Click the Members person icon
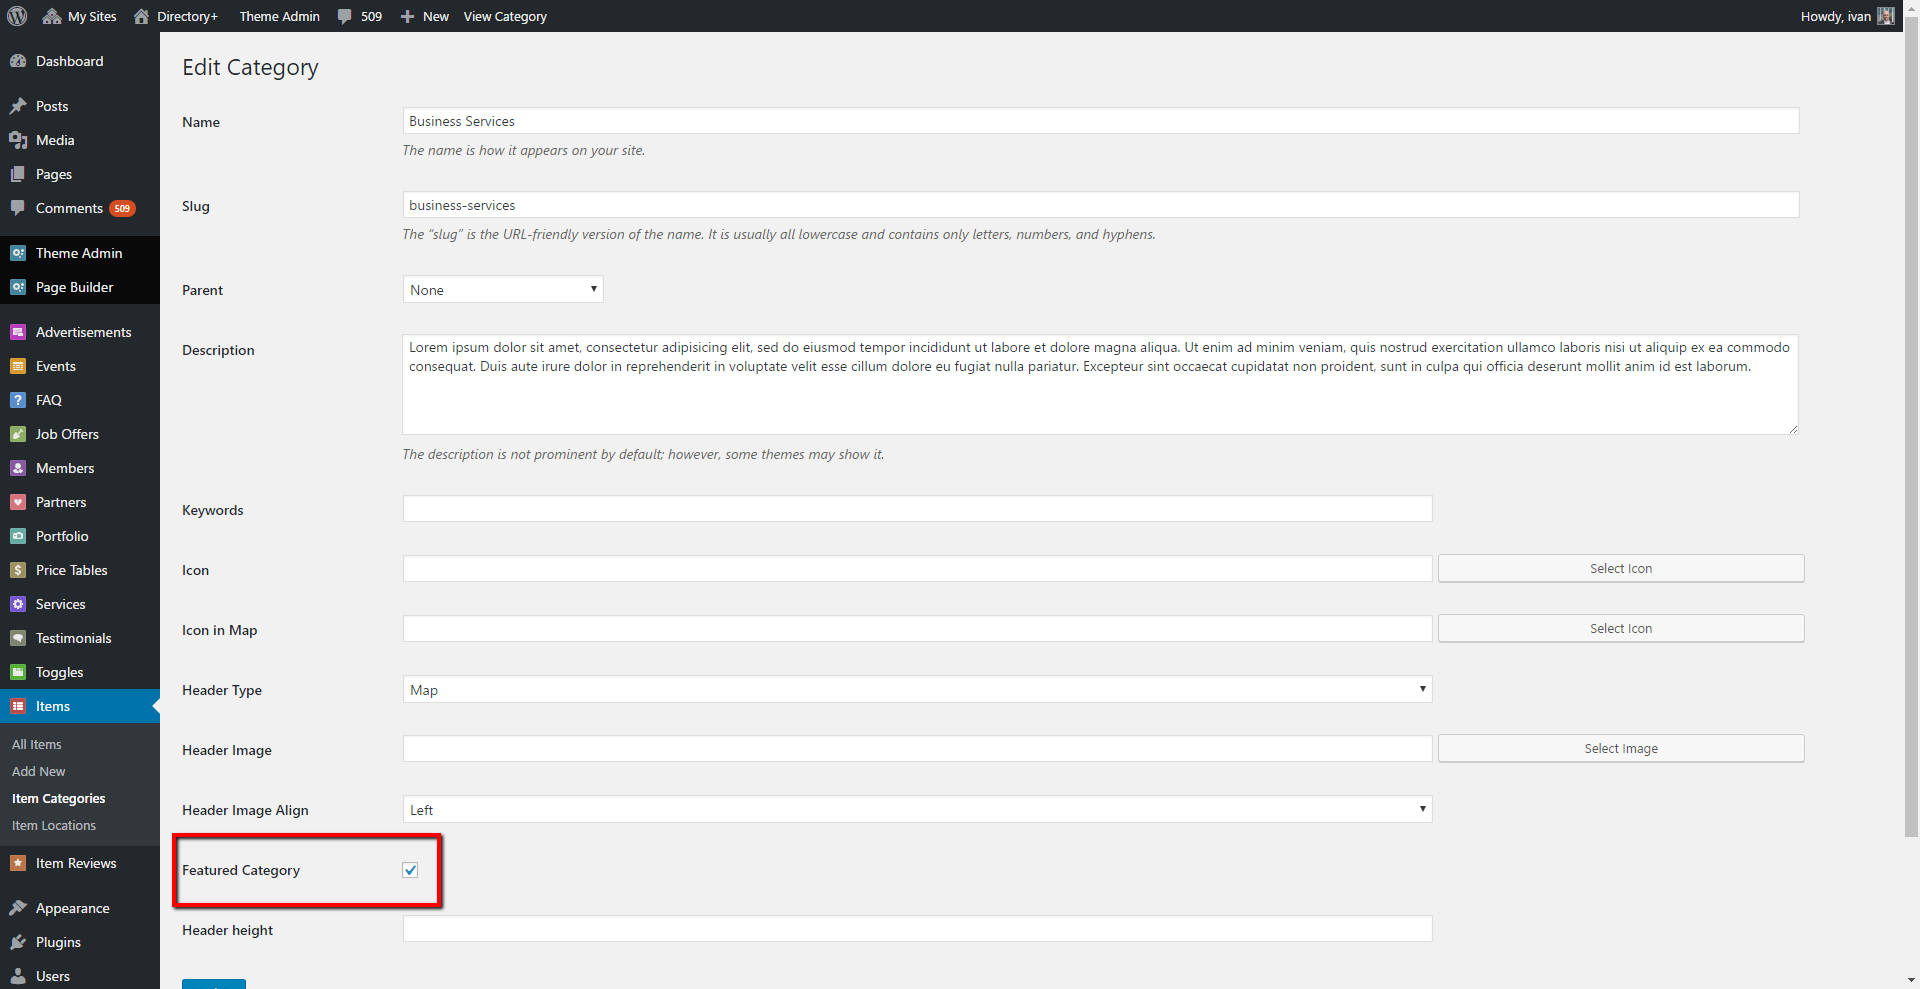This screenshot has width=1920, height=989. click(x=18, y=468)
